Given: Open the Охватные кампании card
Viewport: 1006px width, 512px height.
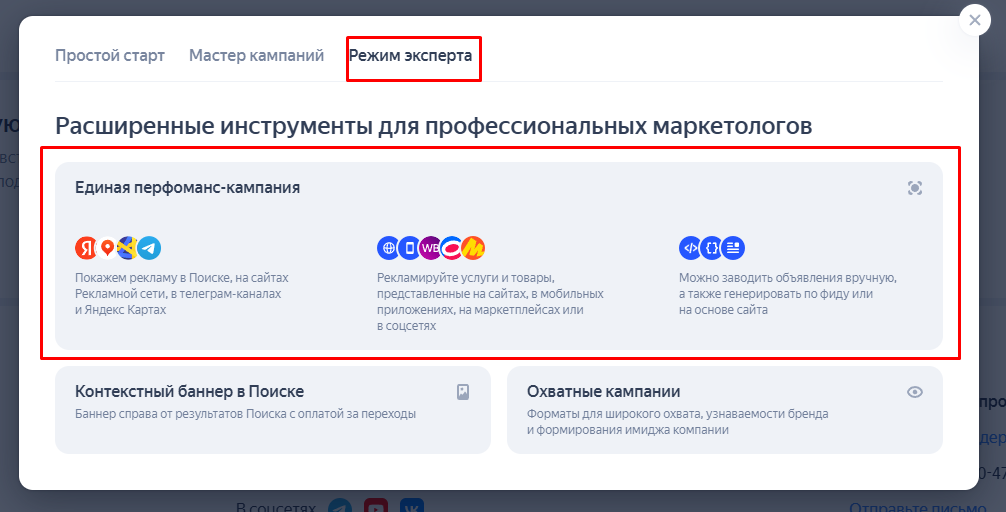Looking at the screenshot, I should point(725,410).
